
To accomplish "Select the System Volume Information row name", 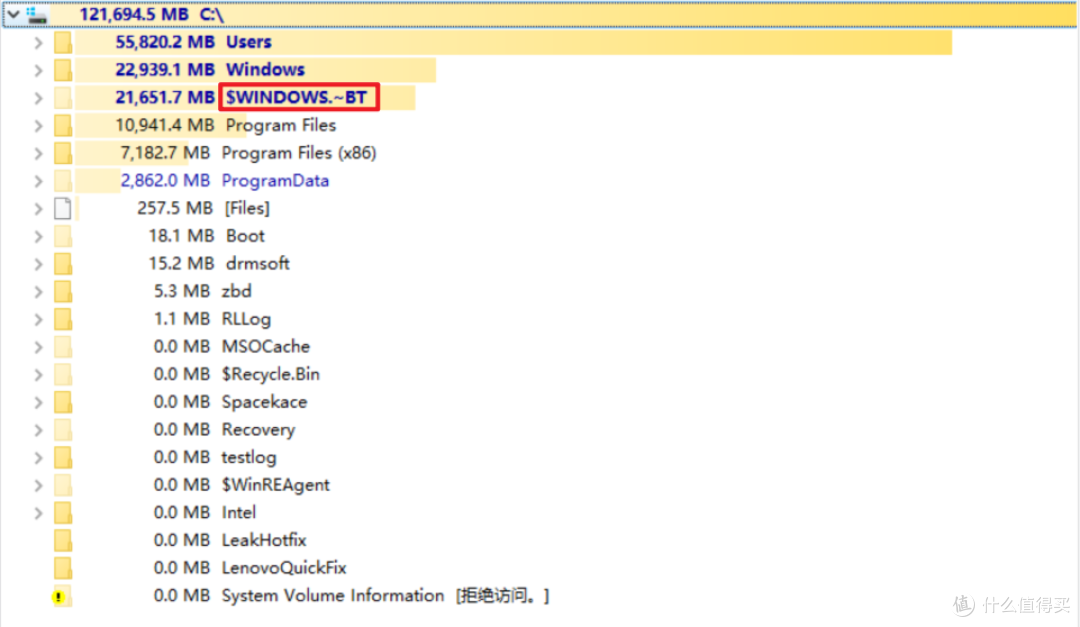I will pos(333,595).
